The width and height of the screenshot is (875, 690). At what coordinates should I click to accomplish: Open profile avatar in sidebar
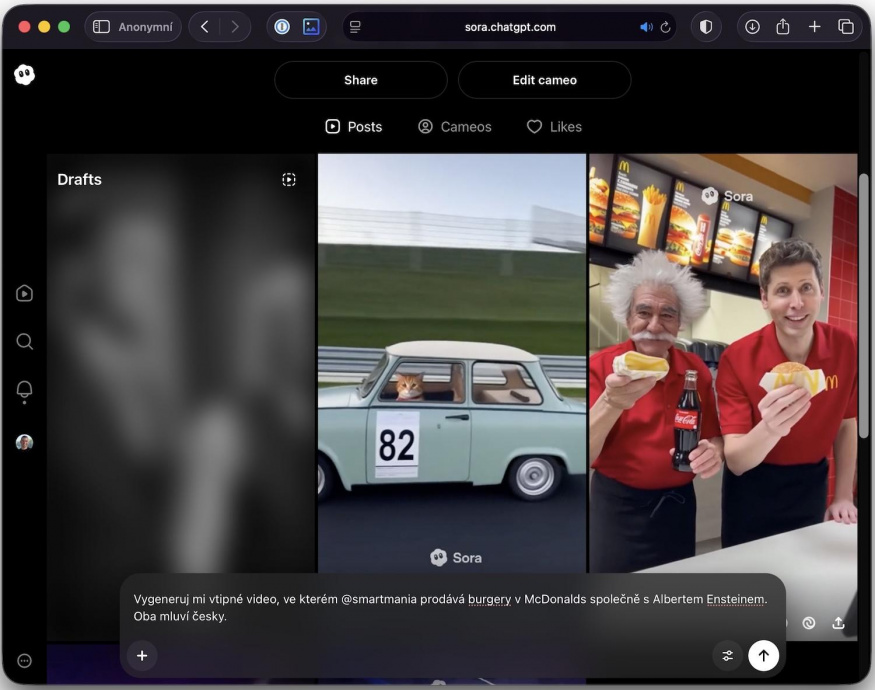coord(25,442)
